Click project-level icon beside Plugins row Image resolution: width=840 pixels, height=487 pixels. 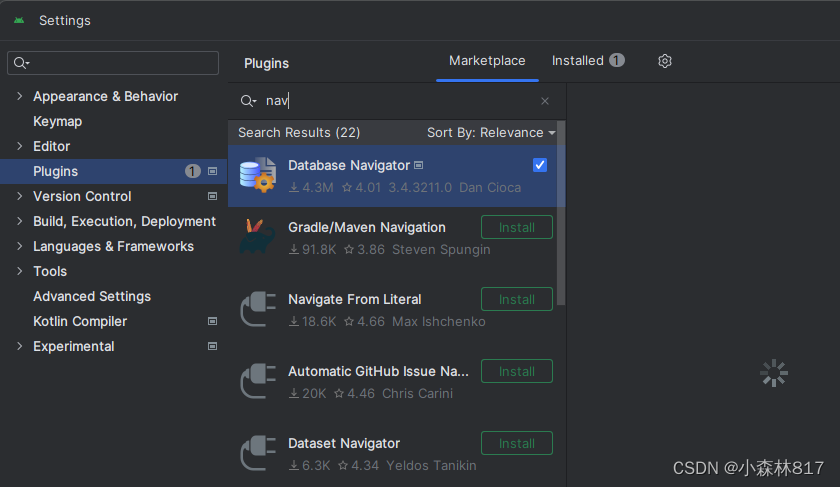213,171
